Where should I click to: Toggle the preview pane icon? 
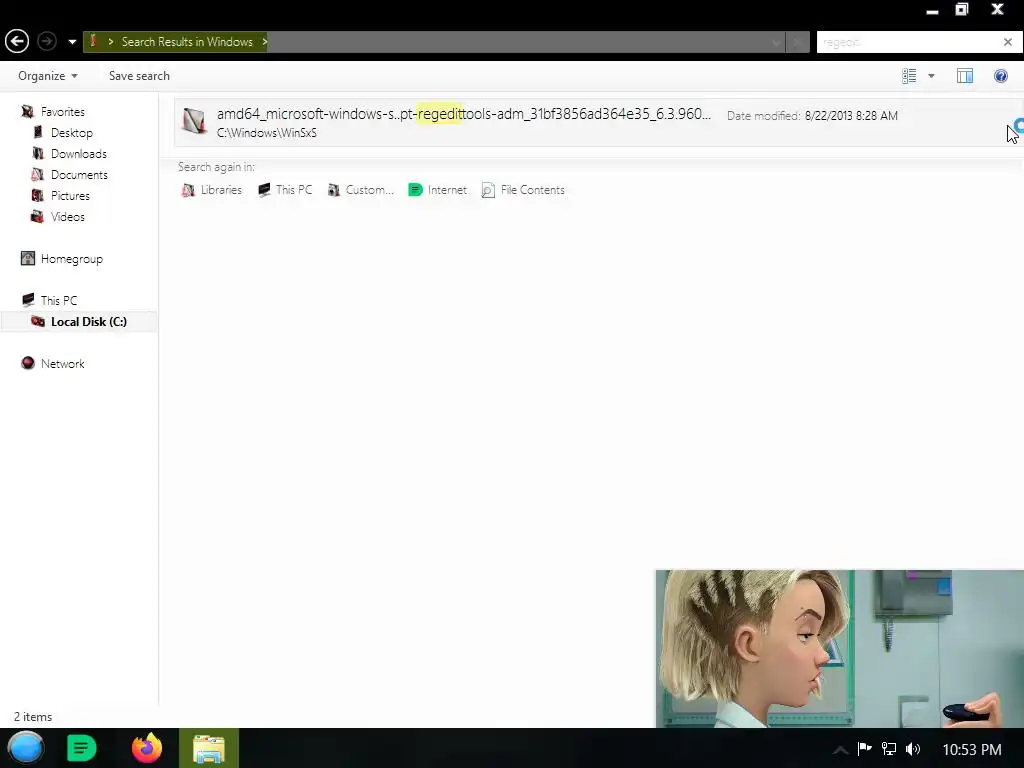coord(965,76)
